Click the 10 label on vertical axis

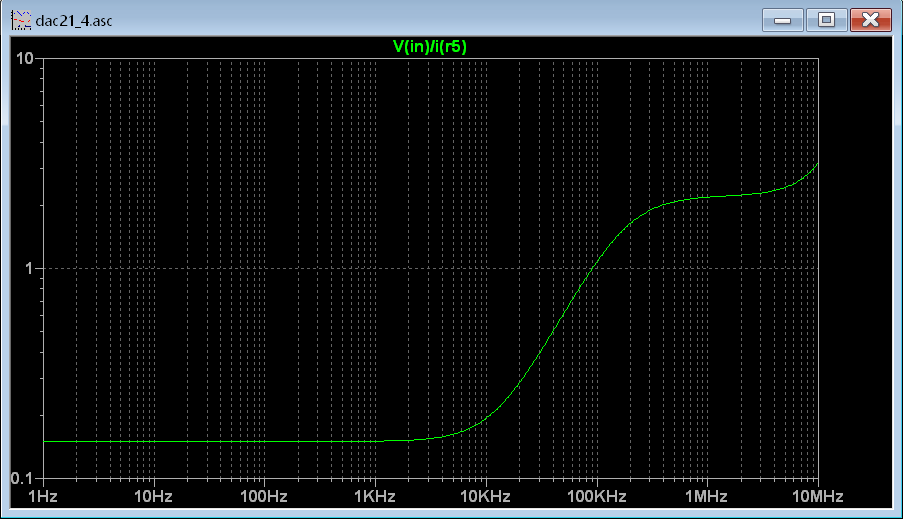click(25, 58)
